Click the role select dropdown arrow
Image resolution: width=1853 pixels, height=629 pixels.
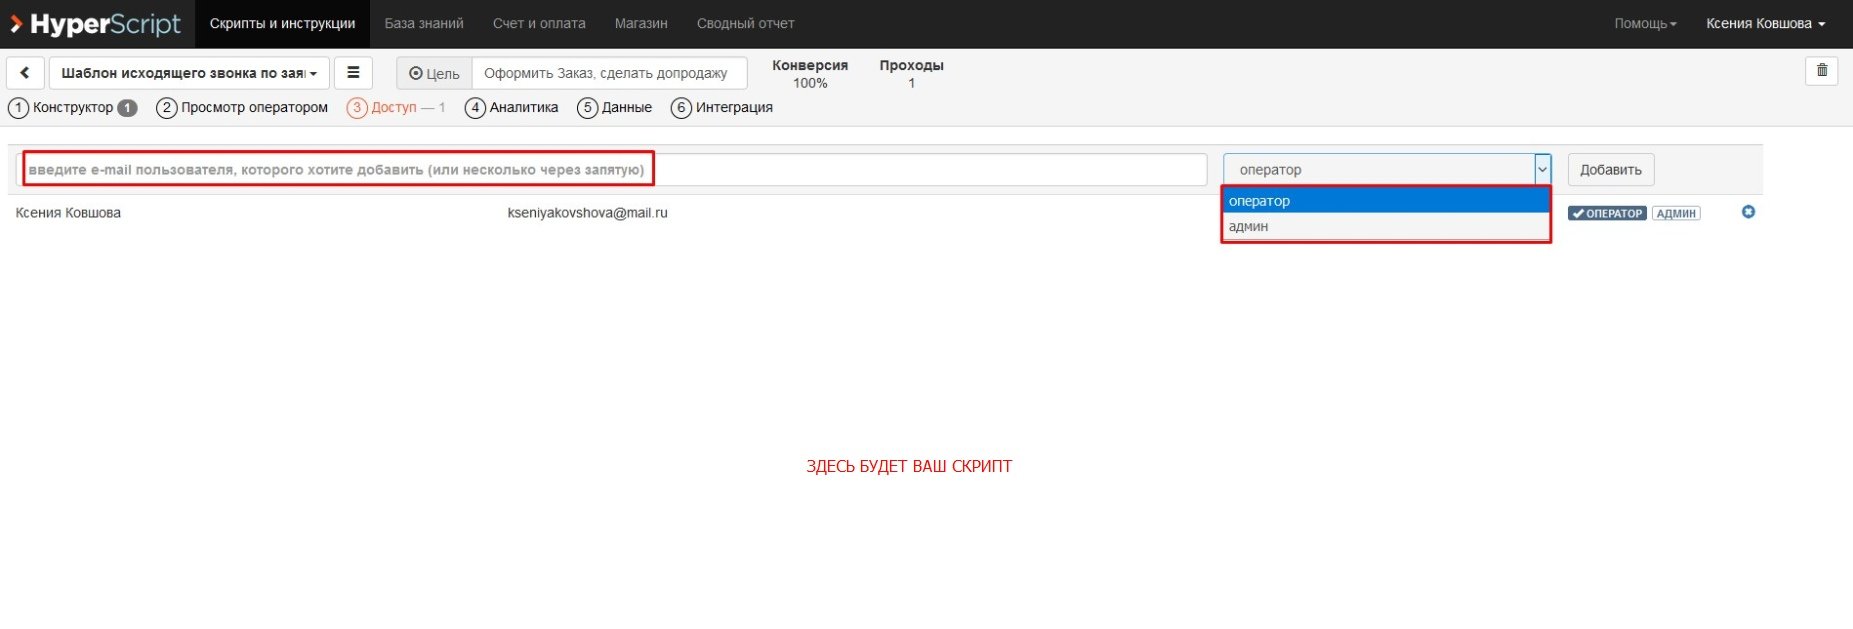[1542, 169]
